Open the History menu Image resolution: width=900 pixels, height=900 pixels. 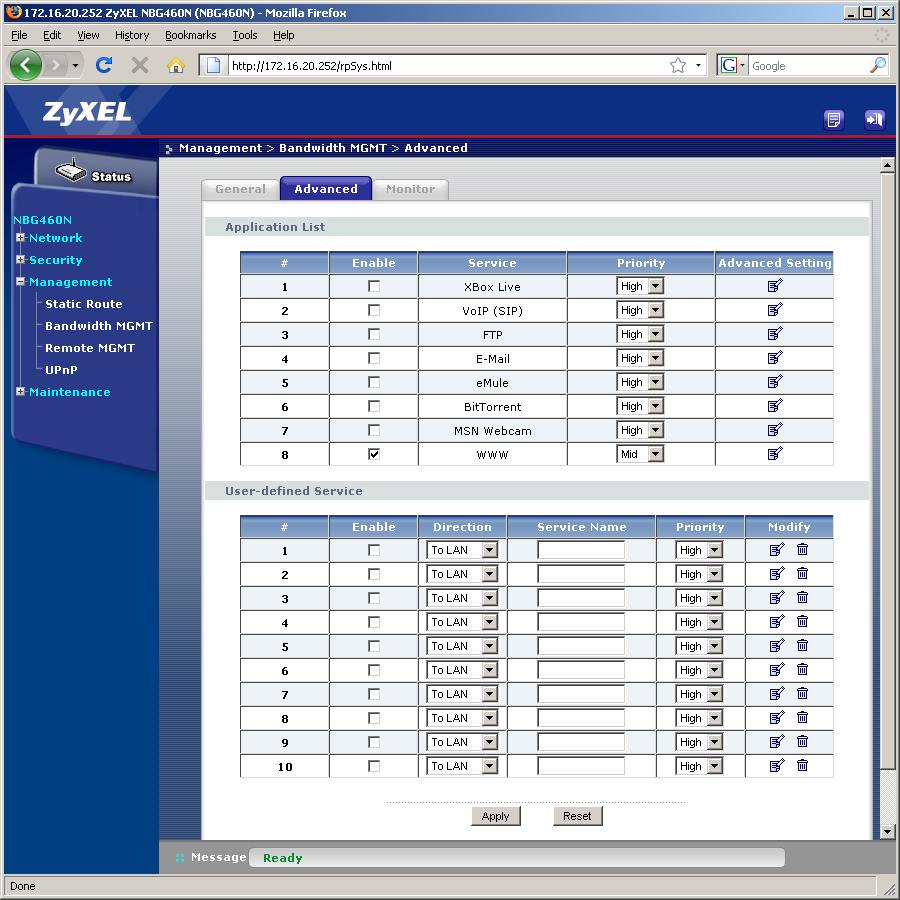pyautogui.click(x=132, y=35)
